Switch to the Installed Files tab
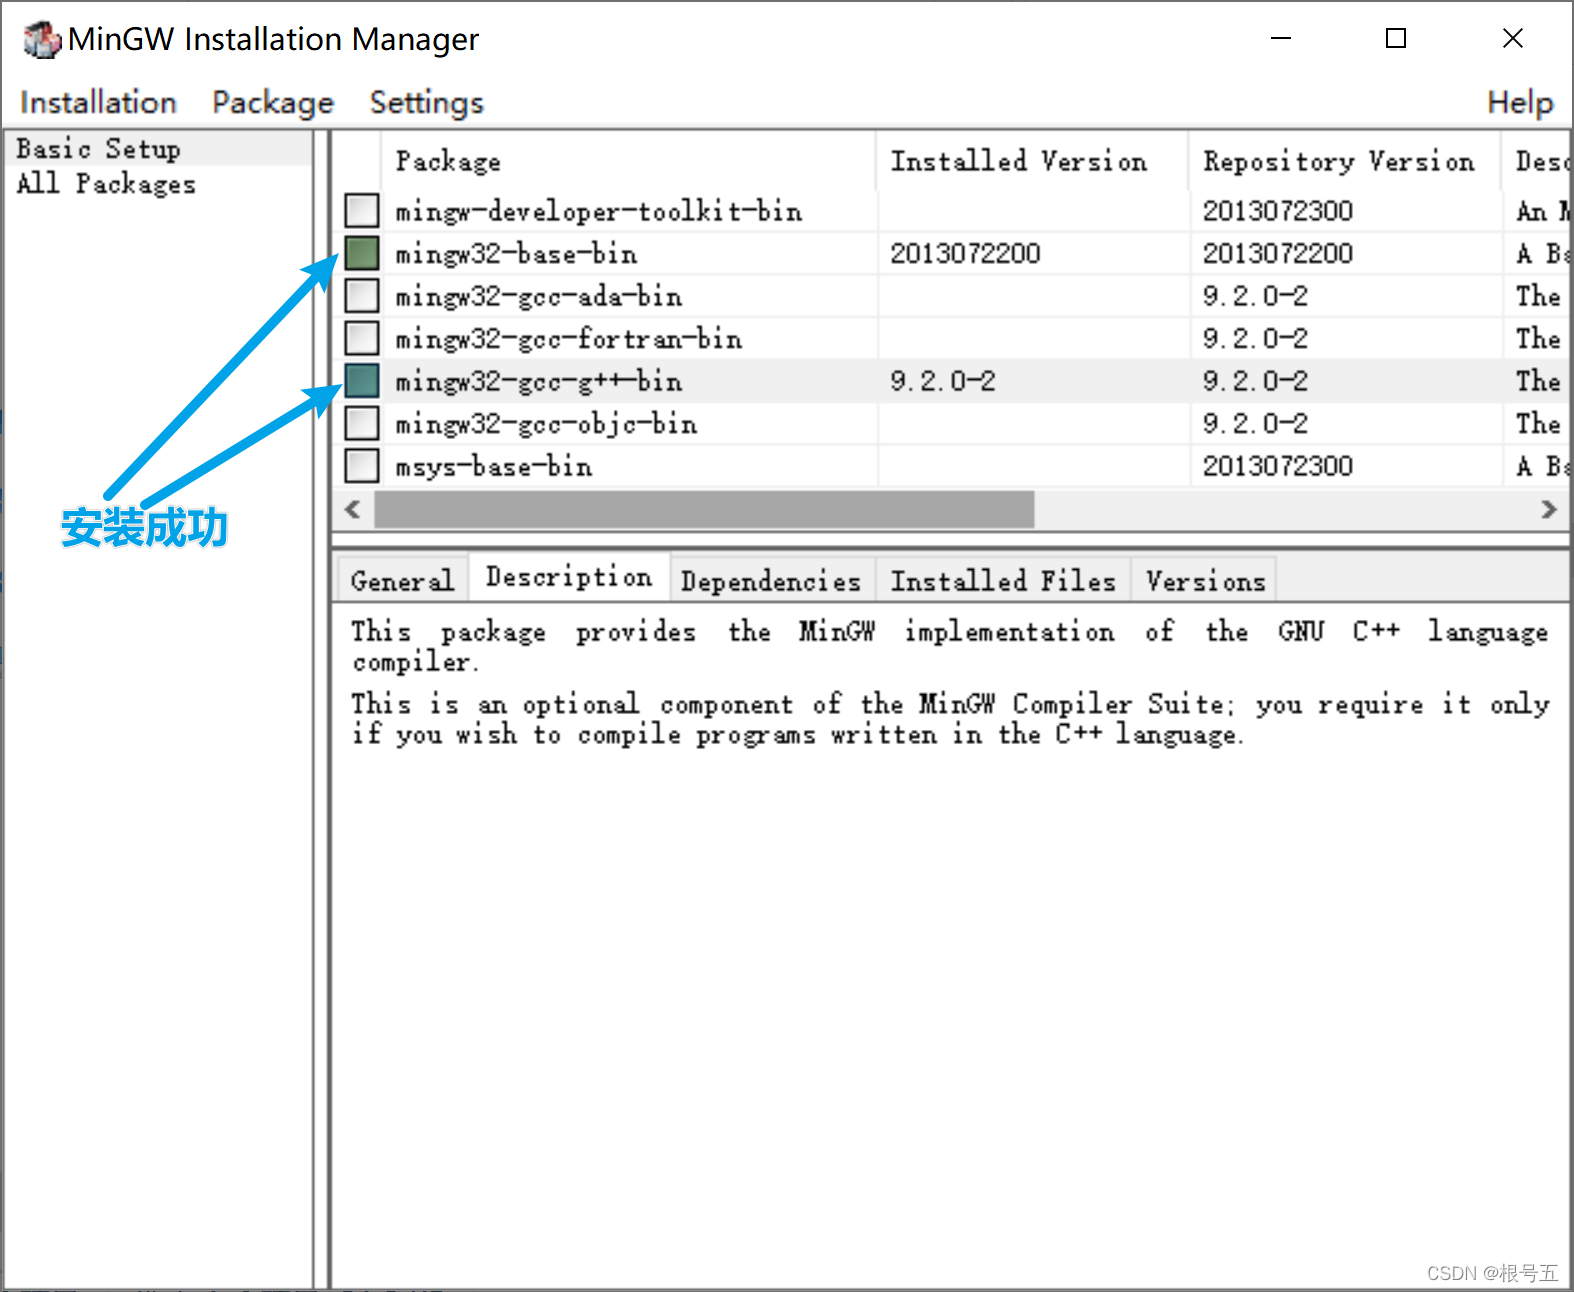The image size is (1574, 1292). point(1003,581)
